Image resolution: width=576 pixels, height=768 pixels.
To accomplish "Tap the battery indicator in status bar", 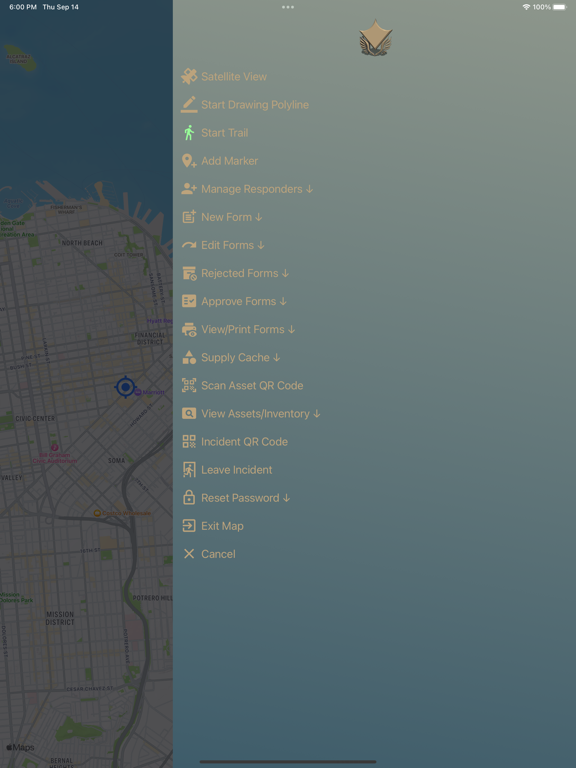I will coord(560,7).
